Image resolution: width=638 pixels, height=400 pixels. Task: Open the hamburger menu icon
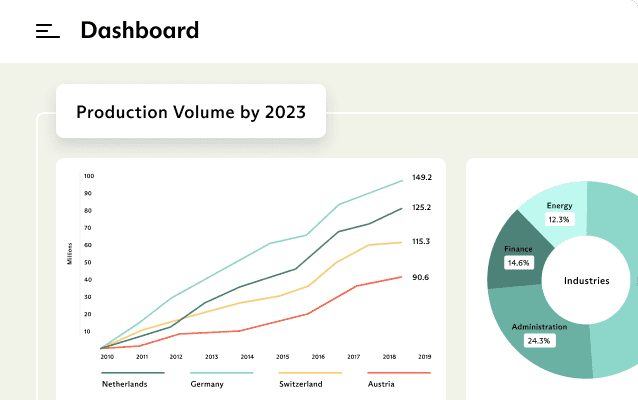48,31
